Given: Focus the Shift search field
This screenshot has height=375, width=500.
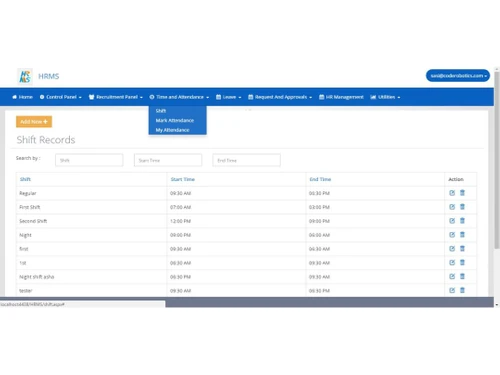Looking at the screenshot, I should pyautogui.click(x=89, y=160).
